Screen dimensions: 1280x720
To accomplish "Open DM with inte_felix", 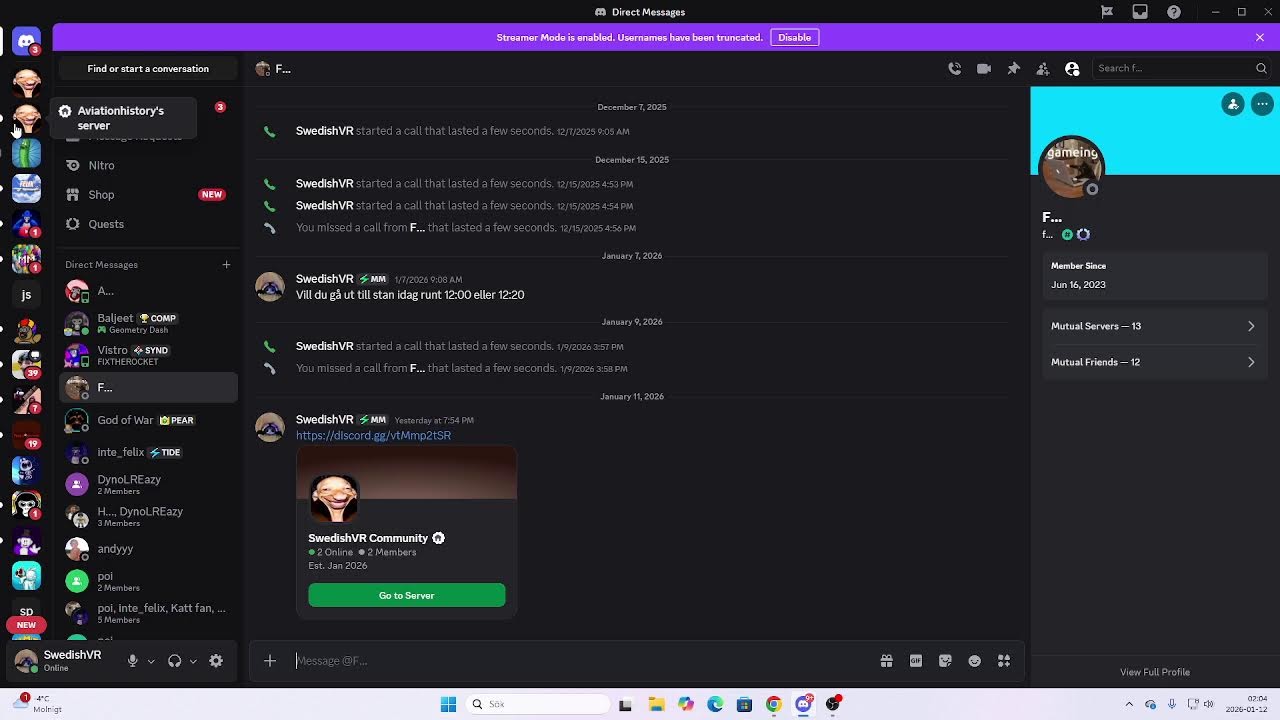I will coord(149,452).
